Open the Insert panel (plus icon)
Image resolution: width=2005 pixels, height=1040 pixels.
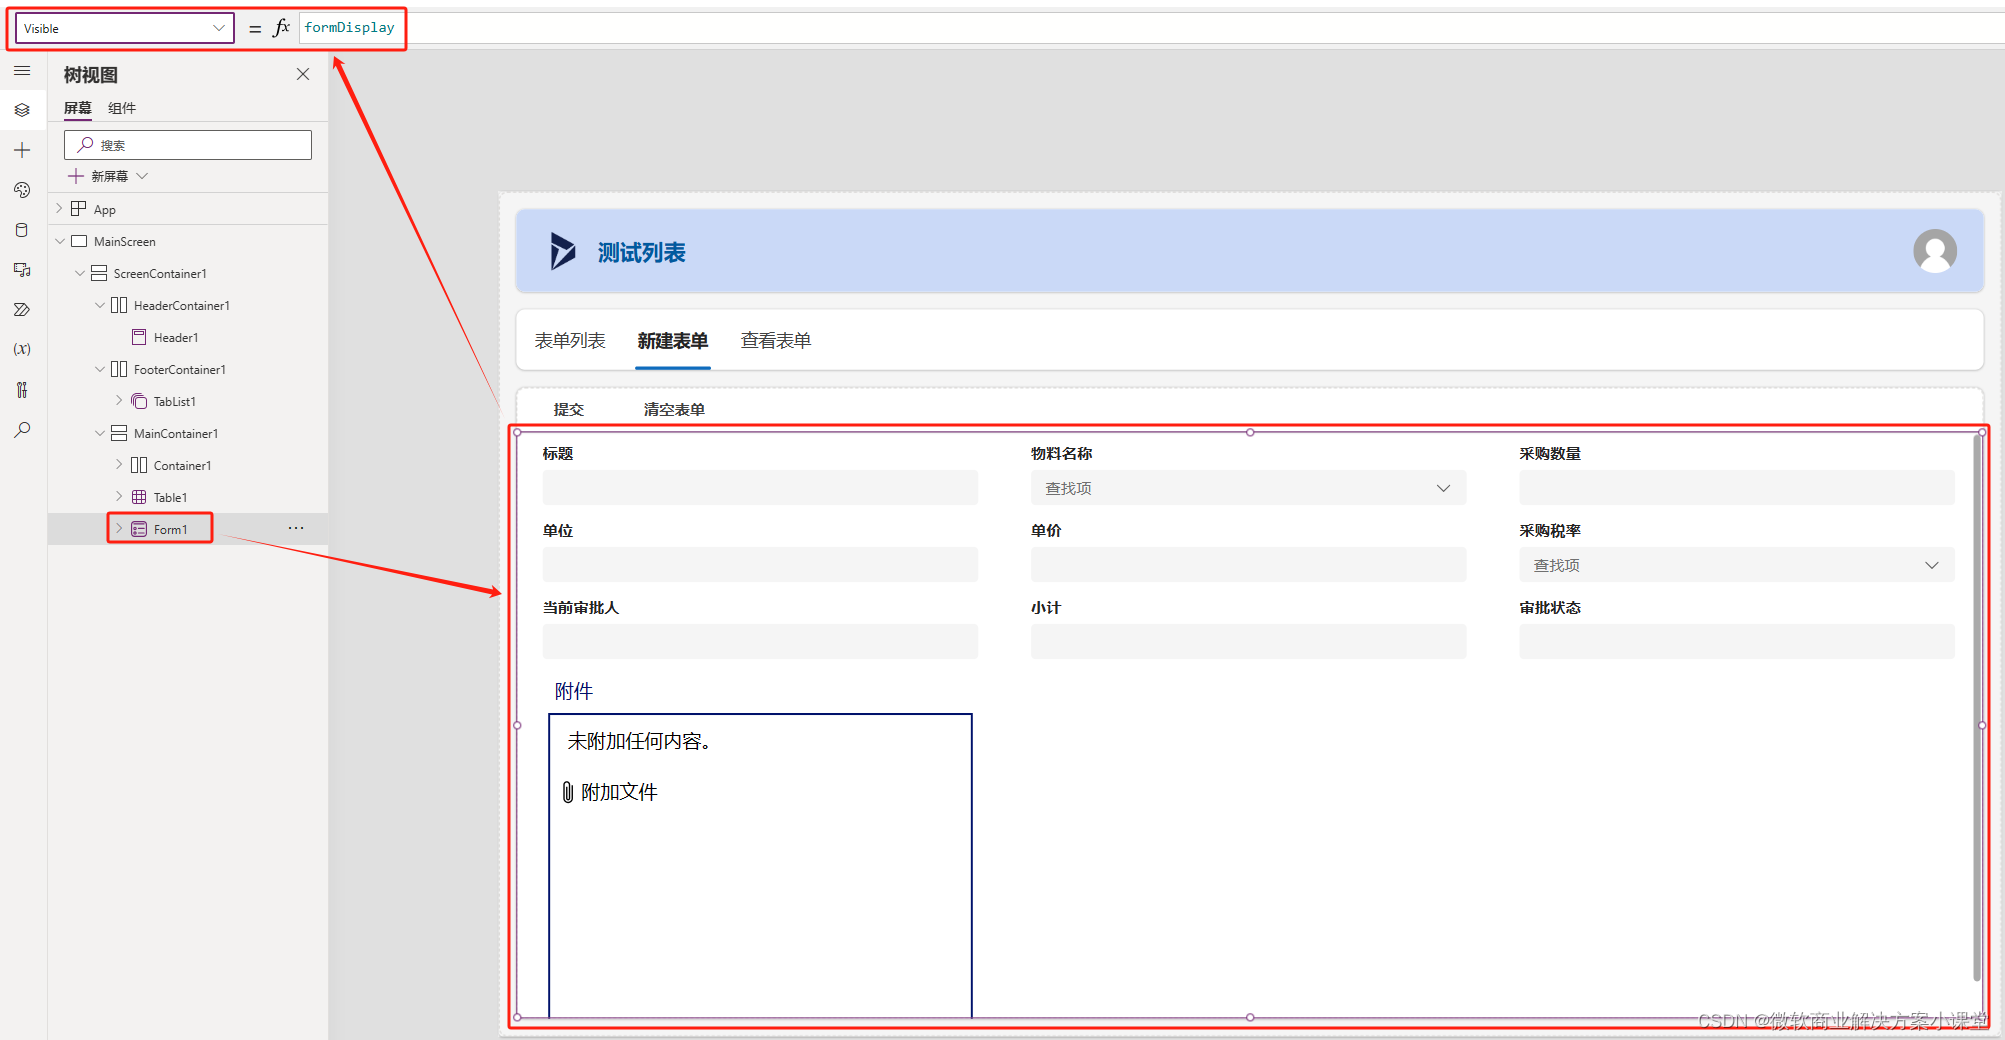tap(22, 150)
